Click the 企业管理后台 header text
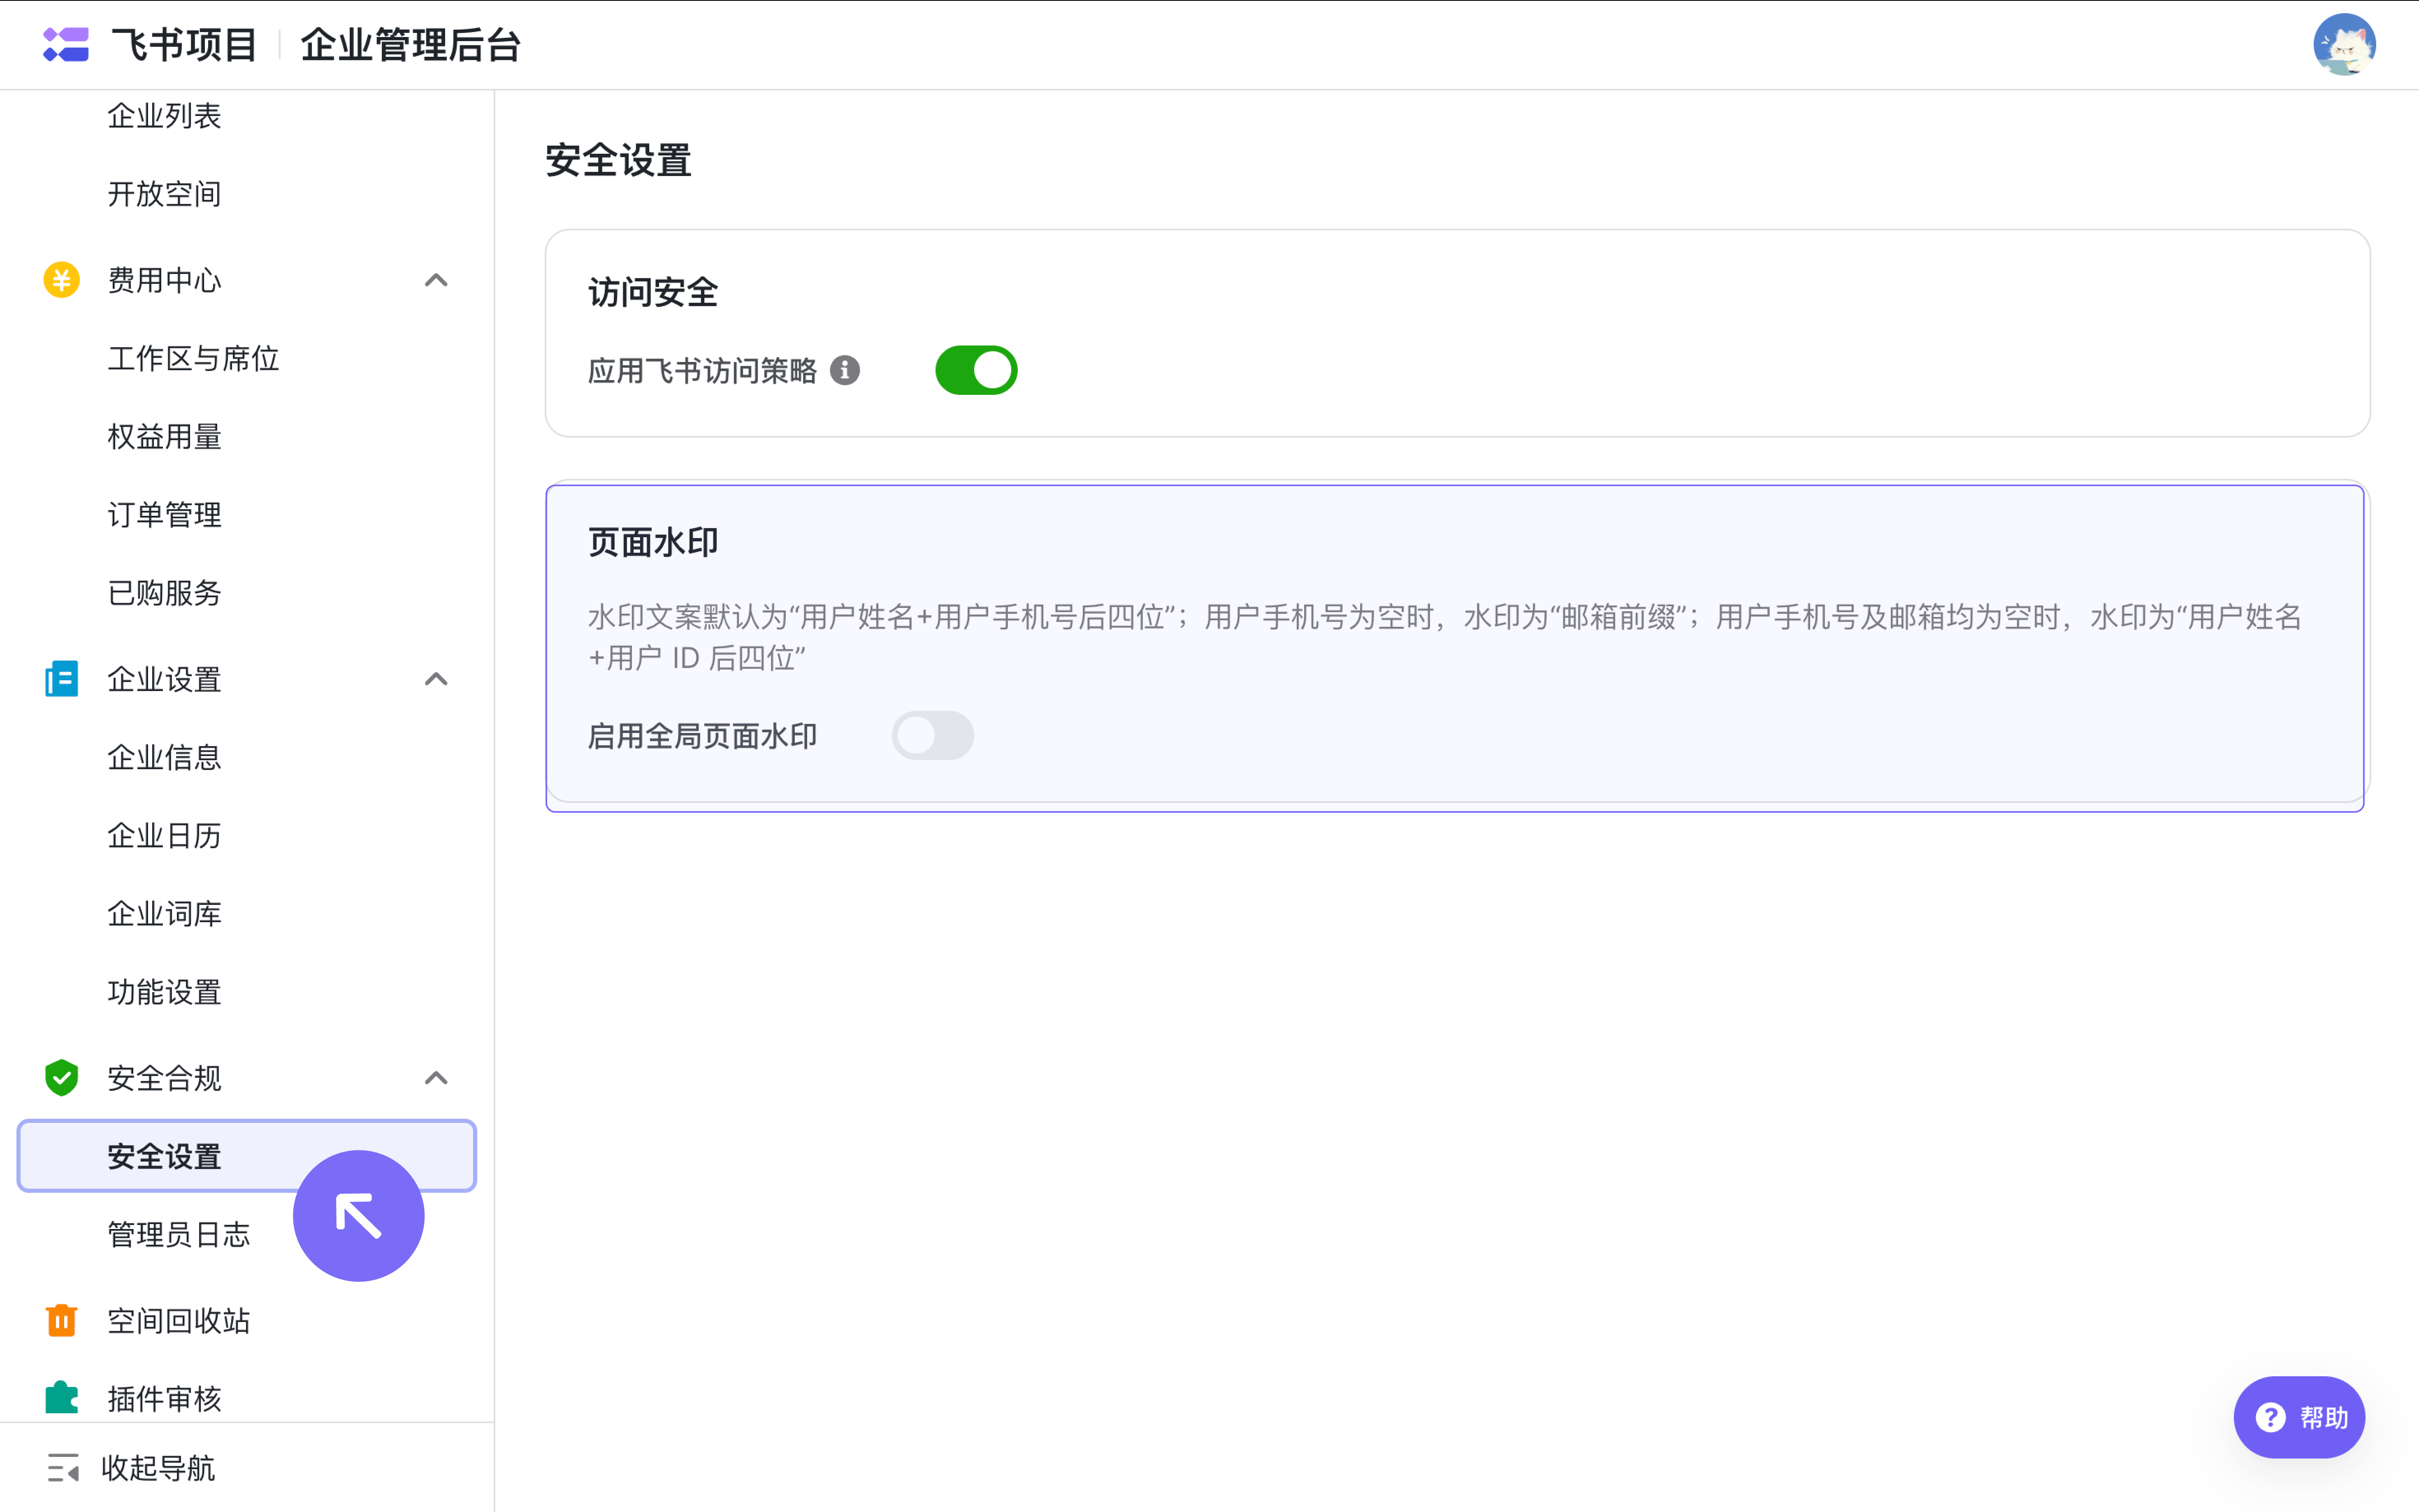Image resolution: width=2419 pixels, height=1512 pixels. tap(410, 45)
